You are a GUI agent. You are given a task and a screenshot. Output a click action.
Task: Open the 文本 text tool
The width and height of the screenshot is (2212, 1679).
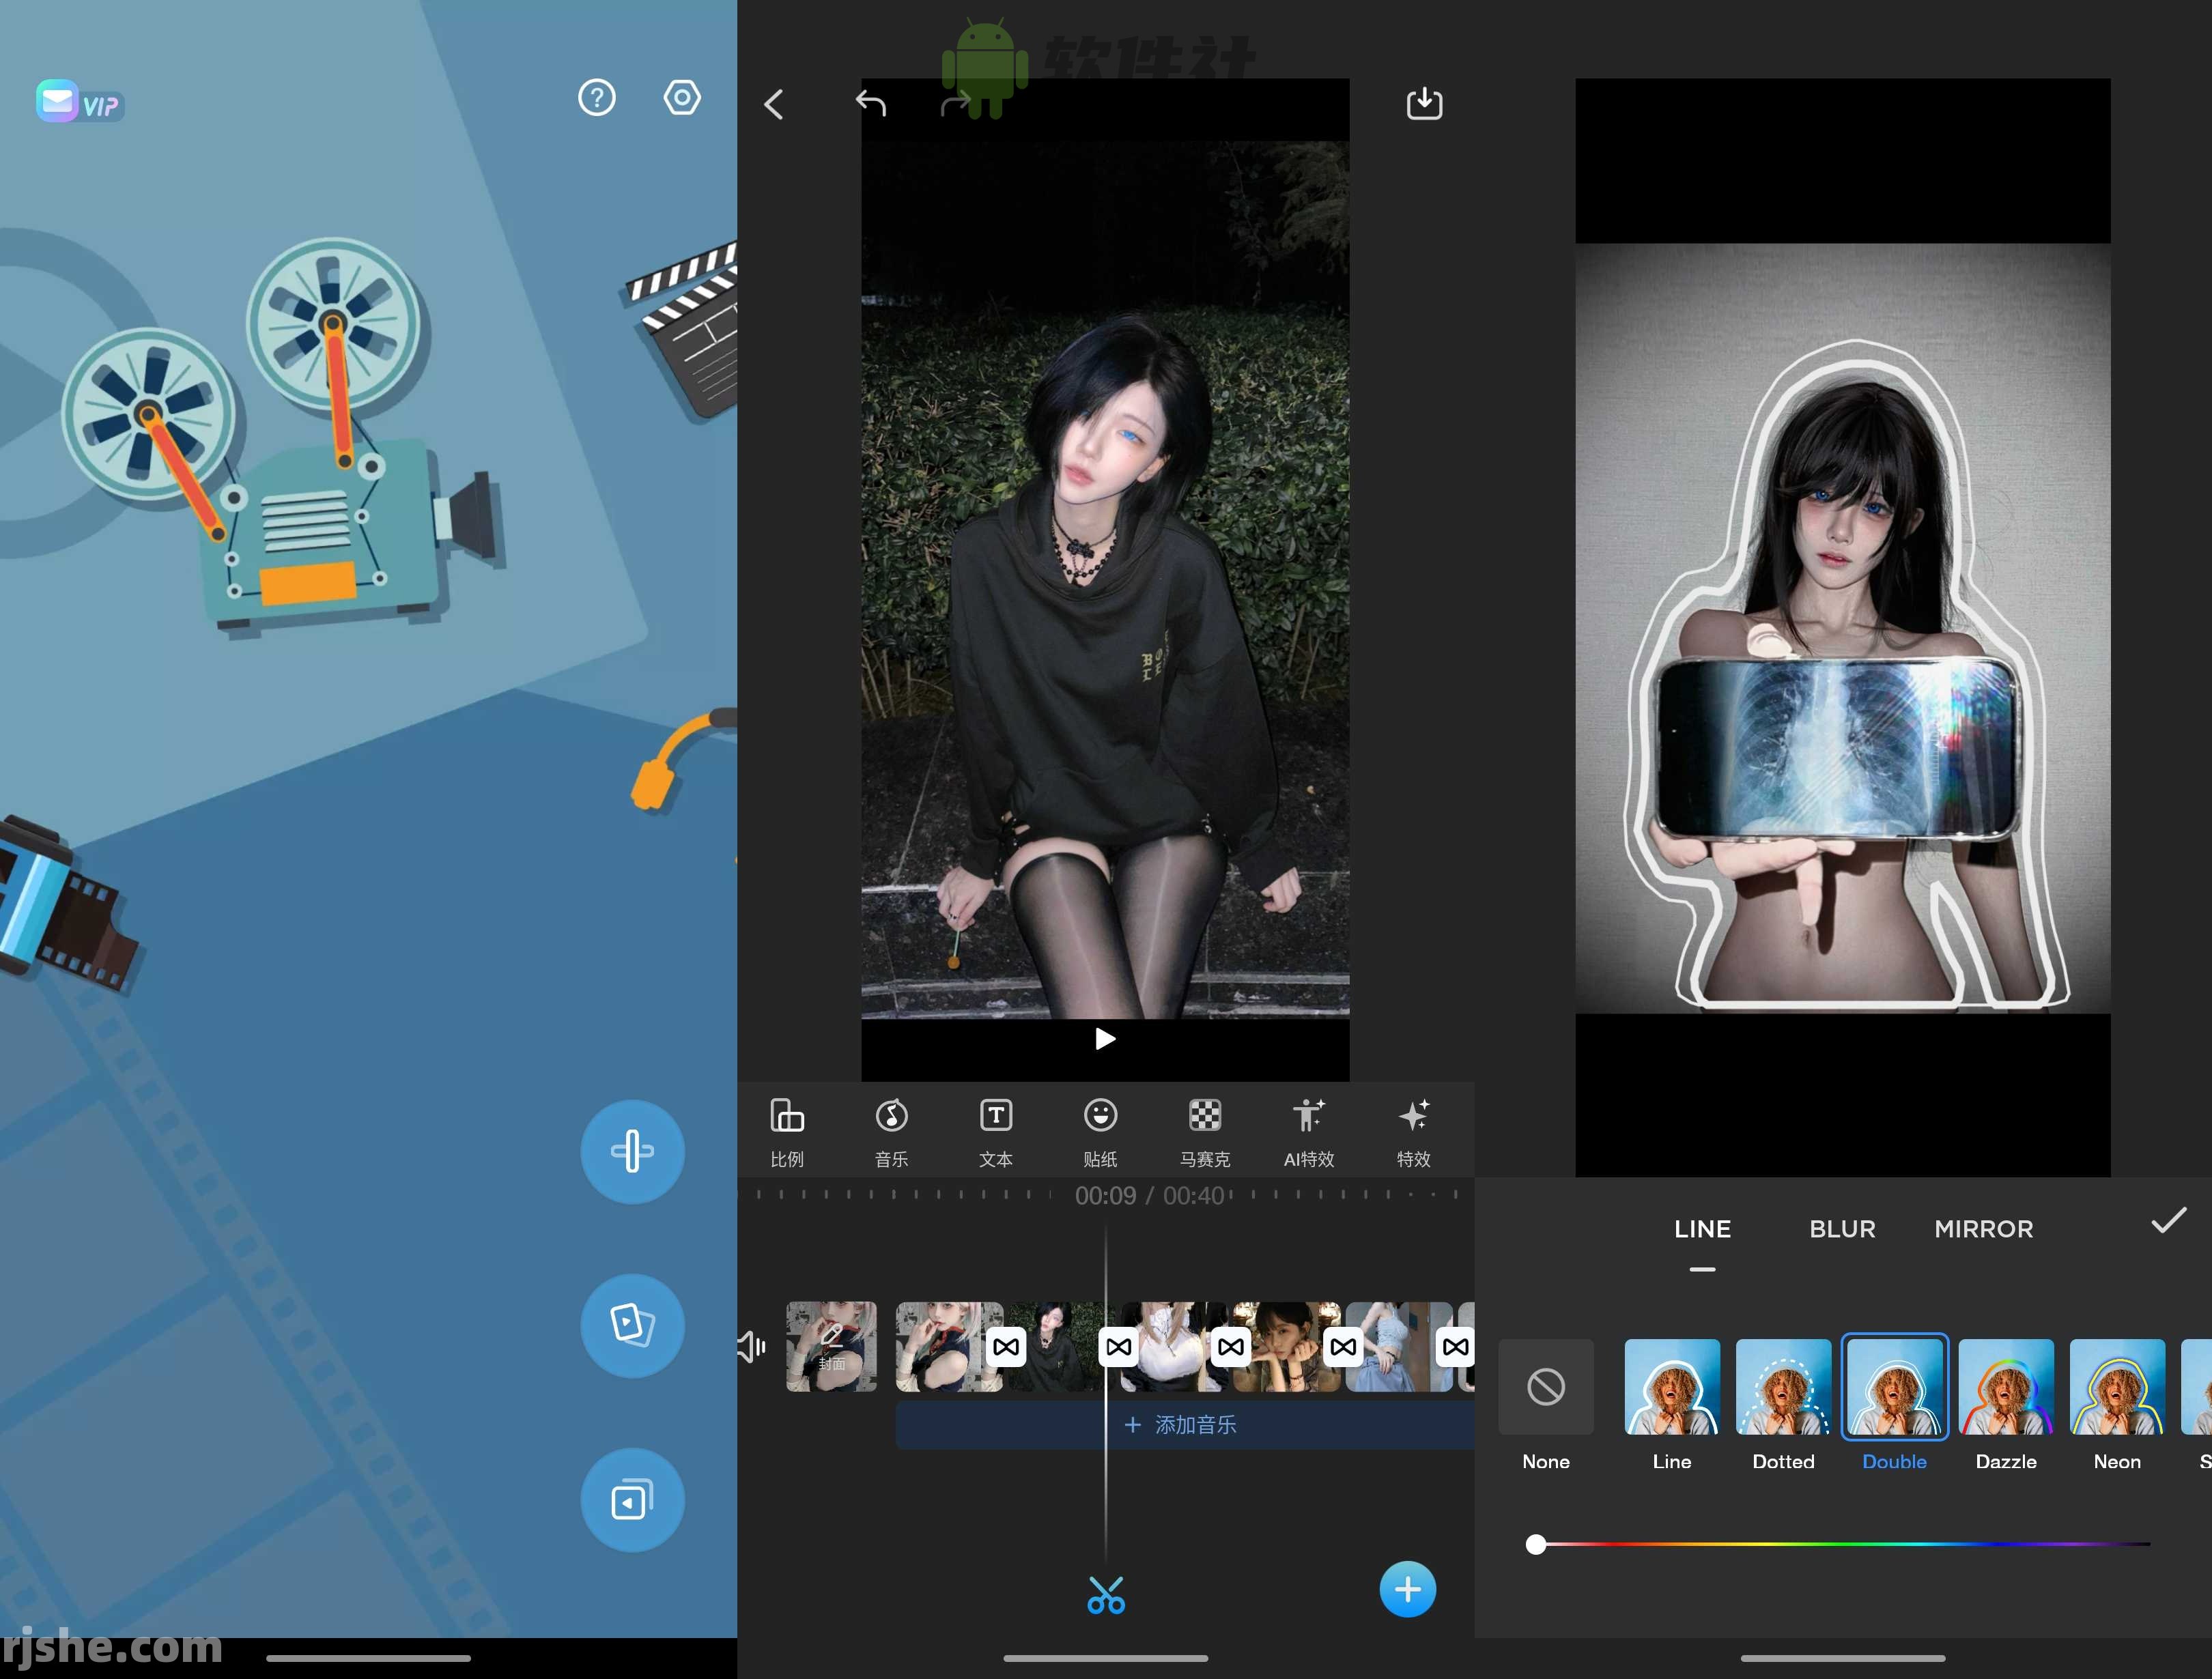pyautogui.click(x=996, y=1131)
